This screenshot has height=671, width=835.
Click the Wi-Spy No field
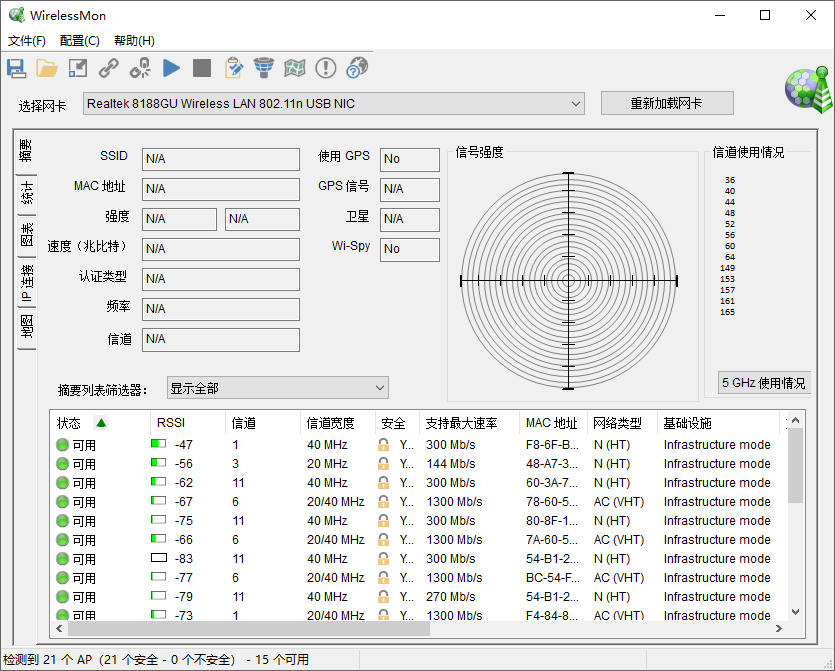(410, 249)
